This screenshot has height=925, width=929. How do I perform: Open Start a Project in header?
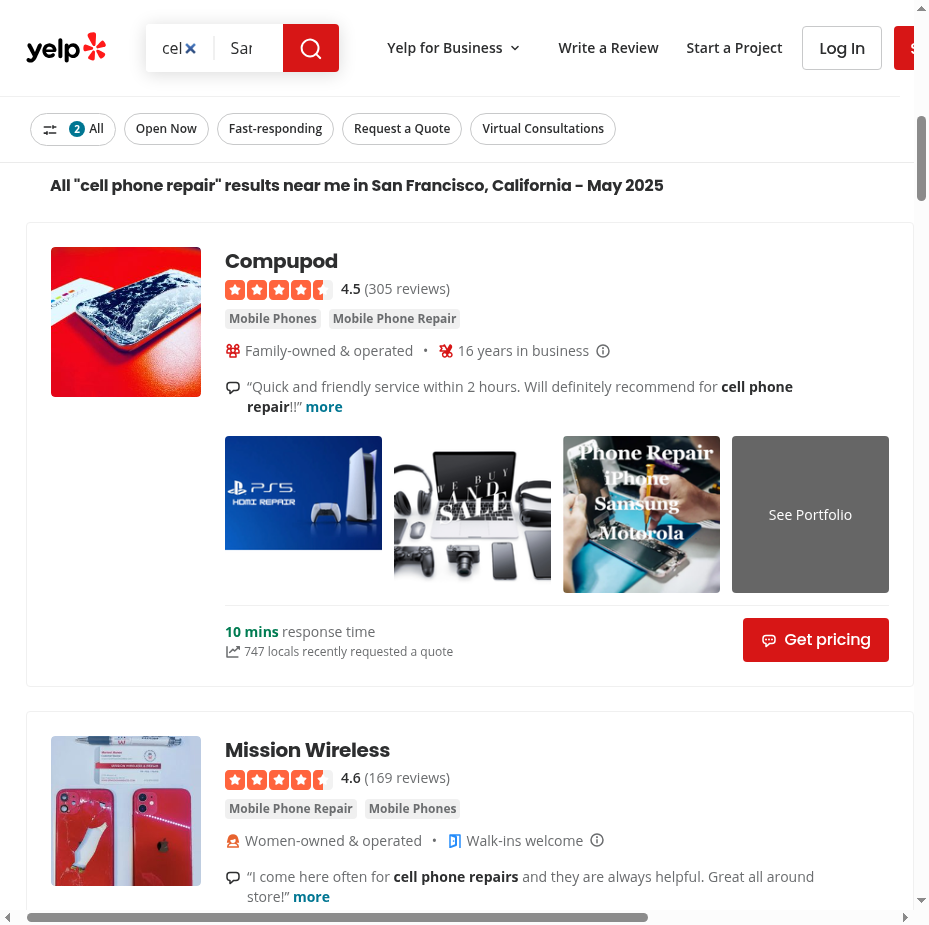tap(734, 48)
